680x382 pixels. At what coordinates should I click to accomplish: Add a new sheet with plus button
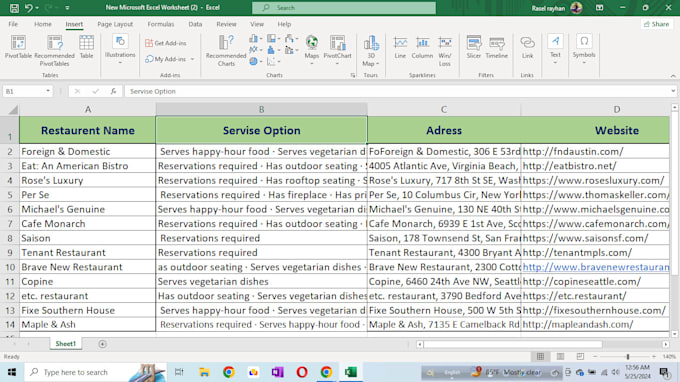102,344
